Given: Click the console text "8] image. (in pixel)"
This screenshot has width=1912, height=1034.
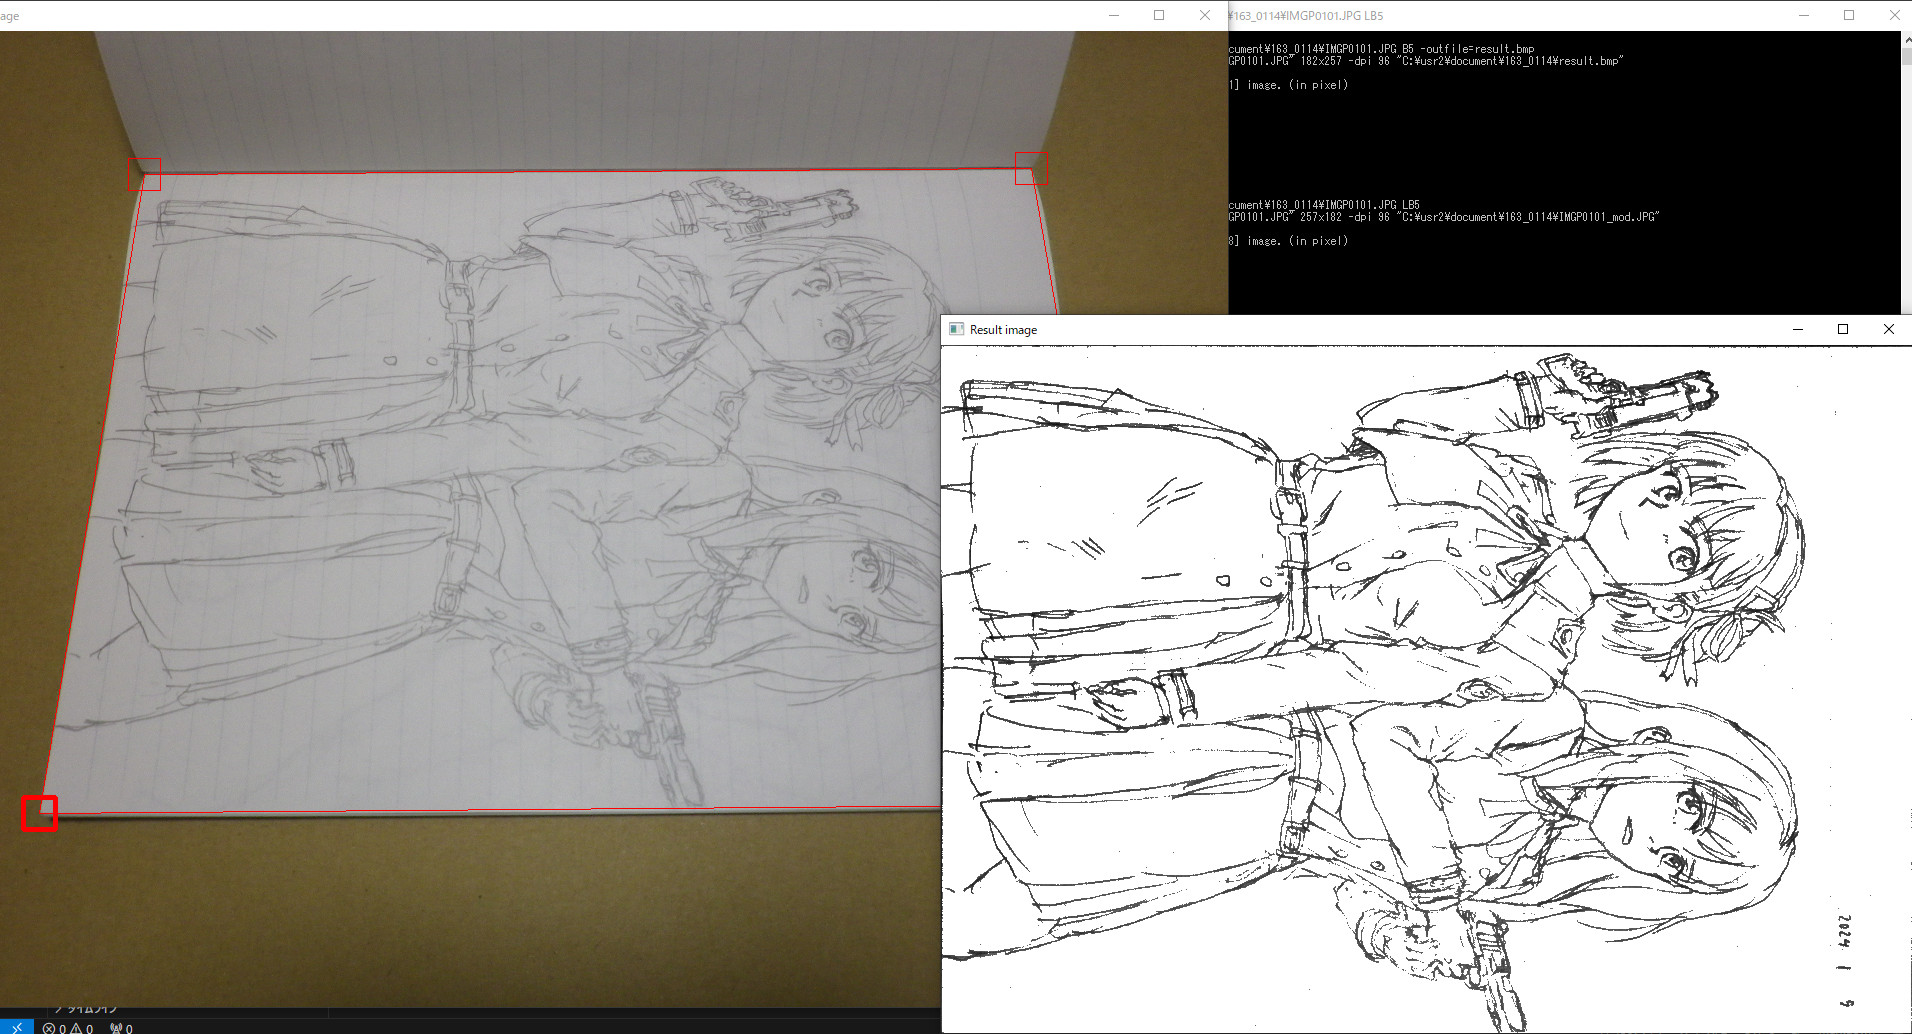Looking at the screenshot, I should click(x=1288, y=241).
